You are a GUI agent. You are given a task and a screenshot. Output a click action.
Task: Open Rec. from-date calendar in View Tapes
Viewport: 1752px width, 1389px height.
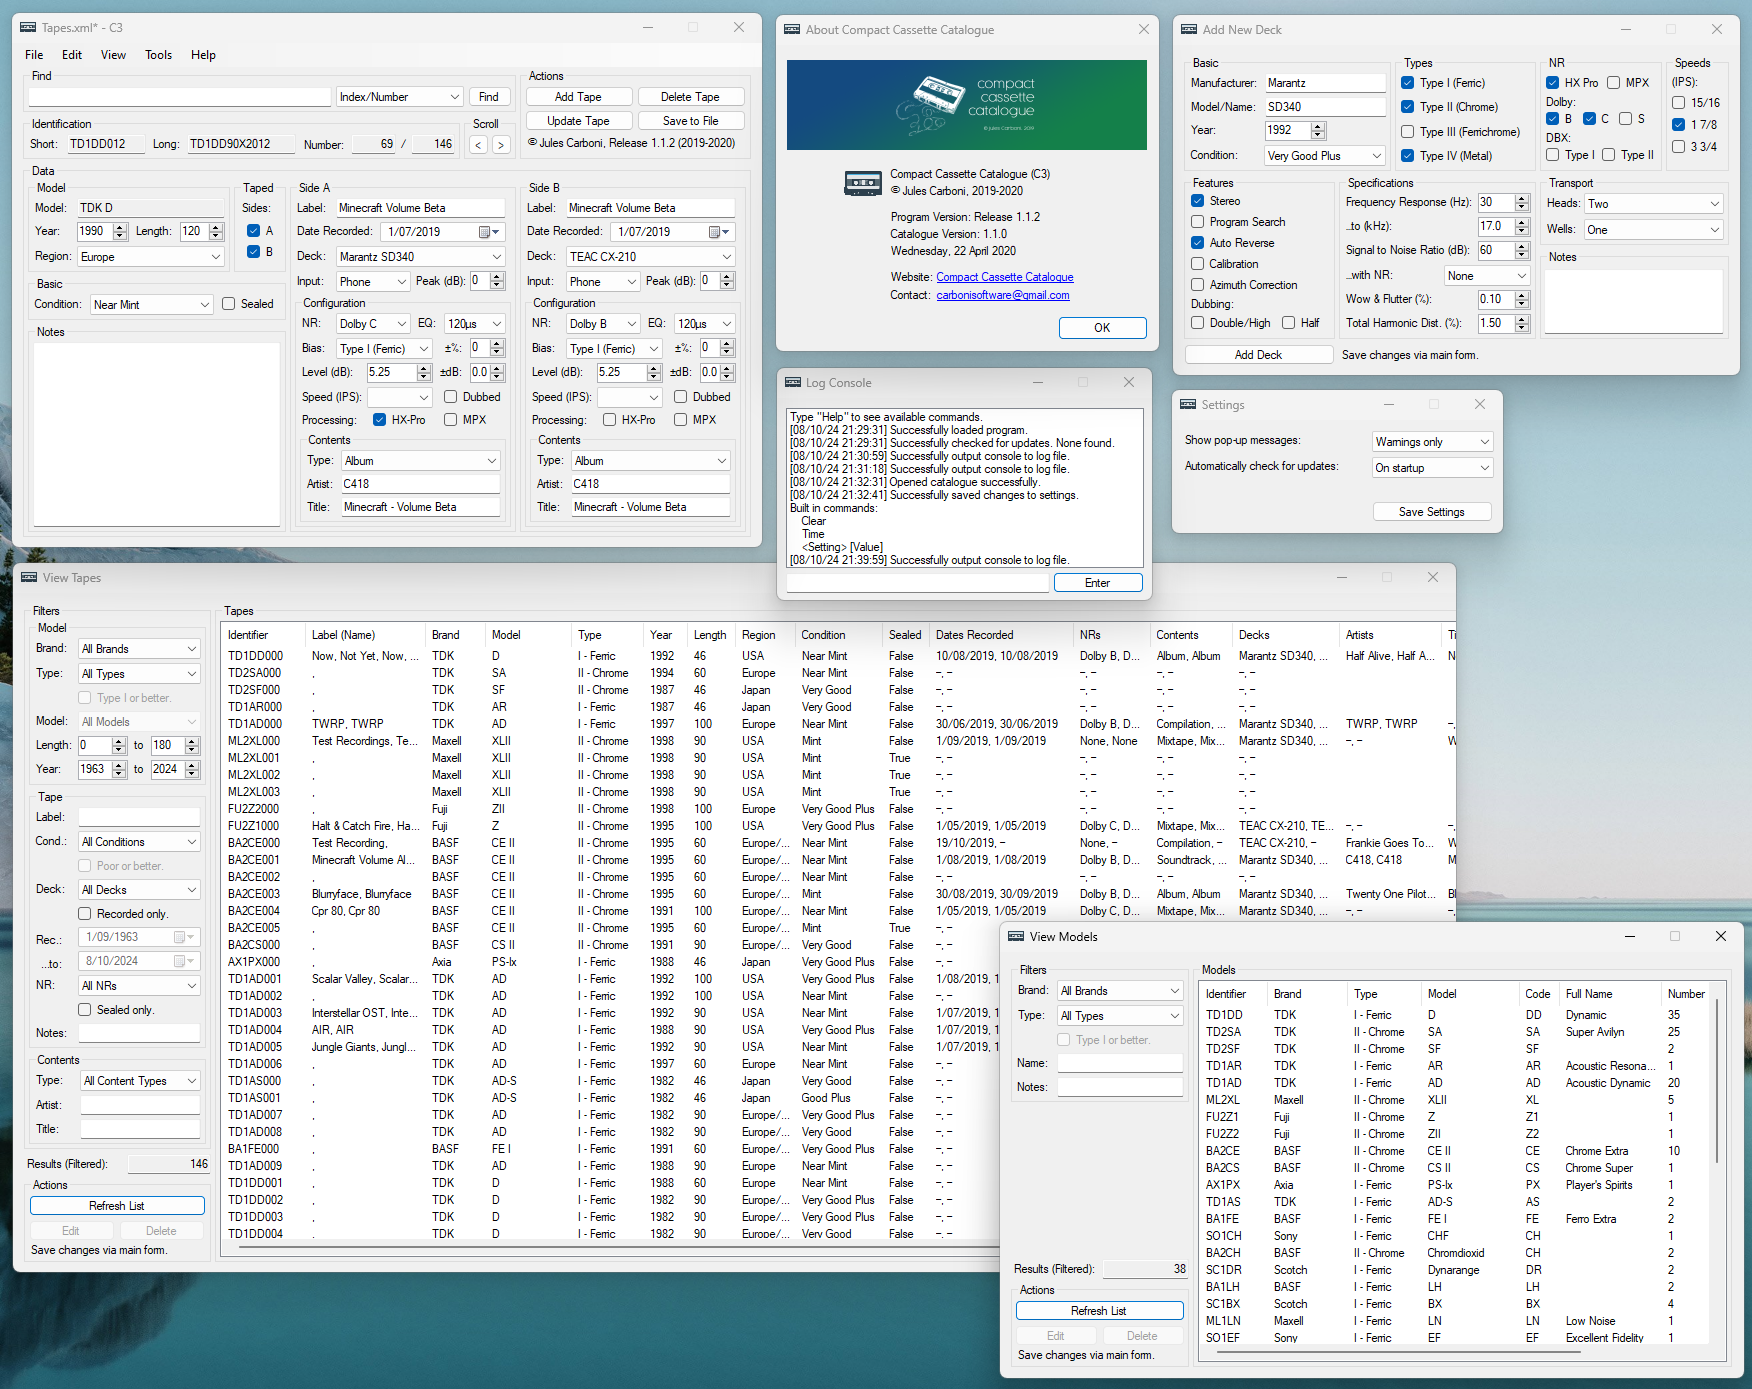(x=185, y=937)
